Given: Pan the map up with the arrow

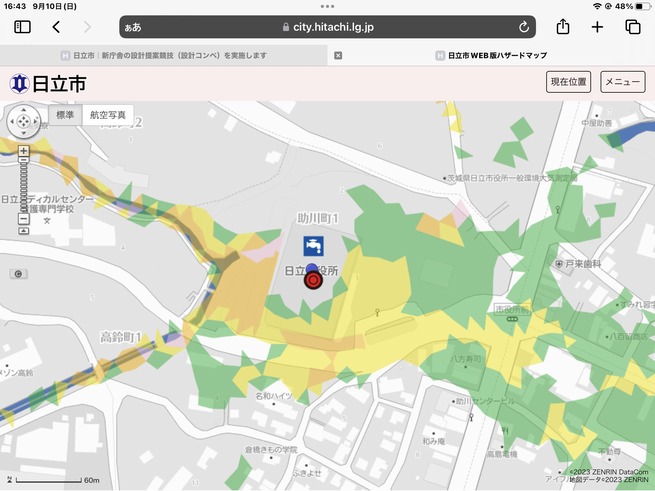Looking at the screenshot, I should 23,109.
